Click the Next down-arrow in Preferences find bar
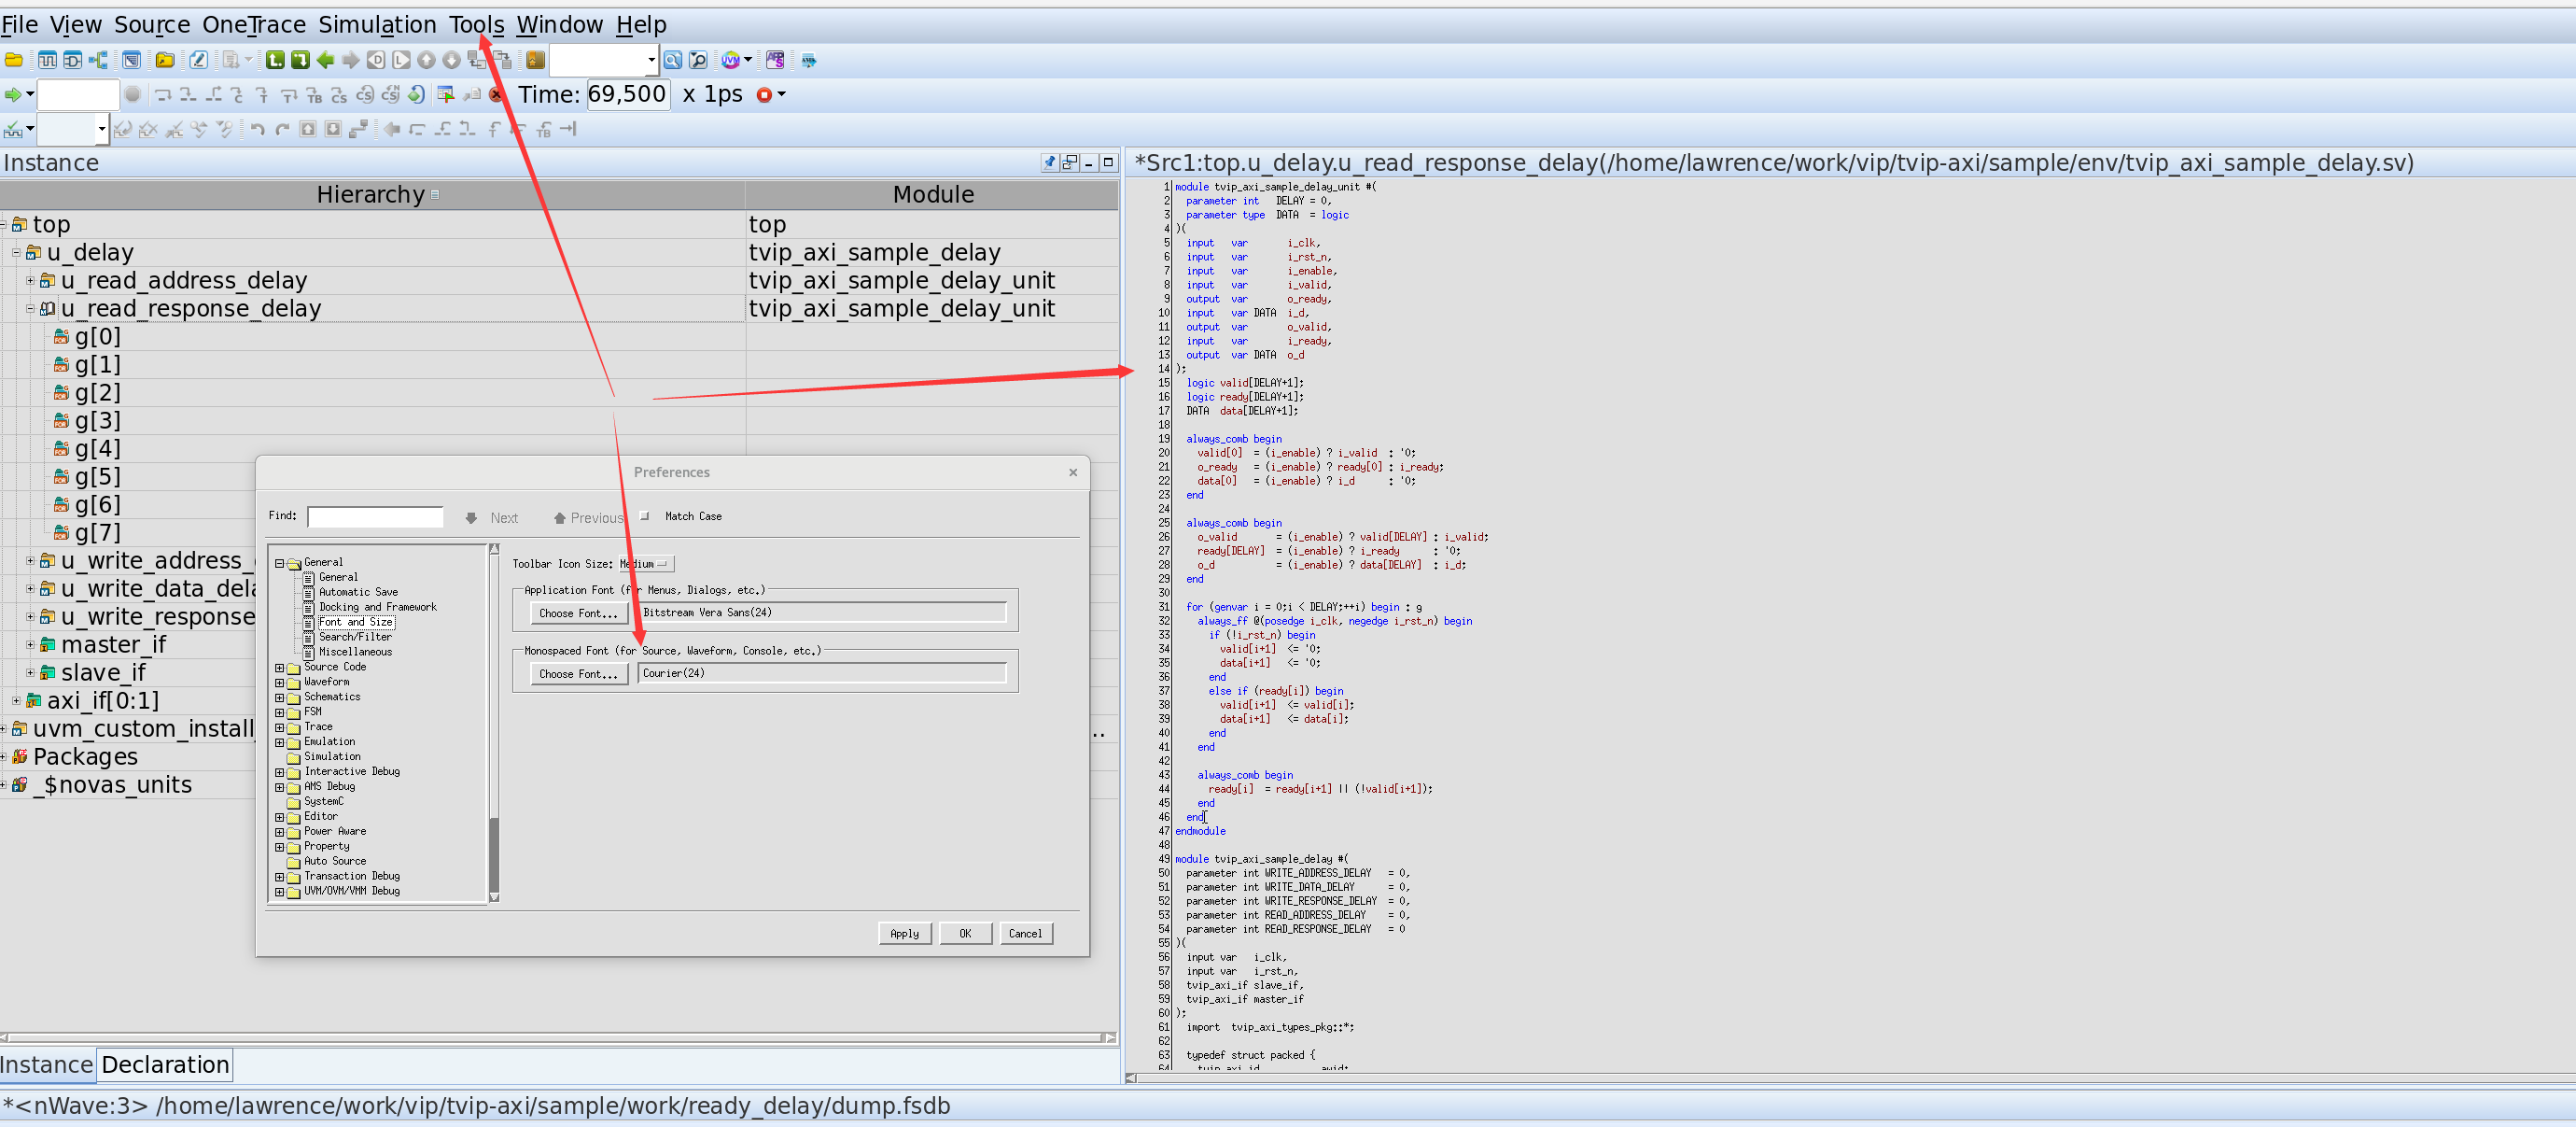The height and width of the screenshot is (1127, 2576). (x=471, y=518)
